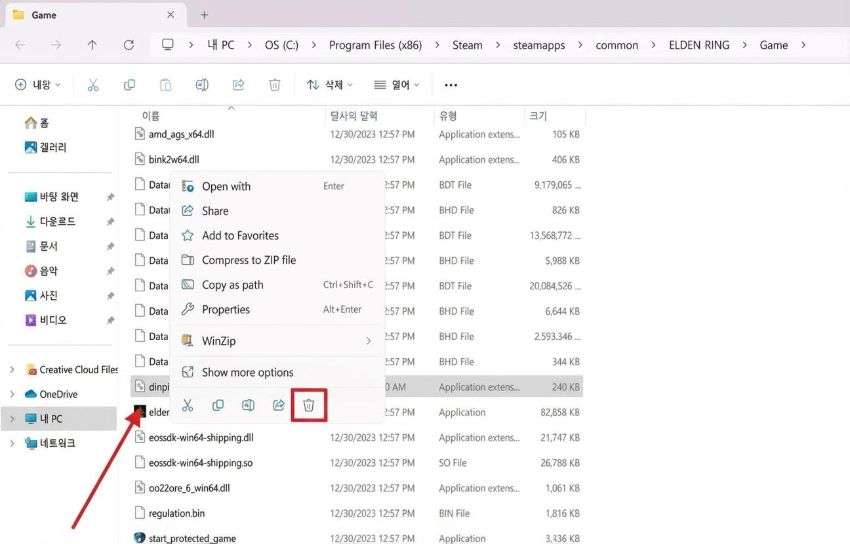Expand the OneDrive tree node

(12, 394)
